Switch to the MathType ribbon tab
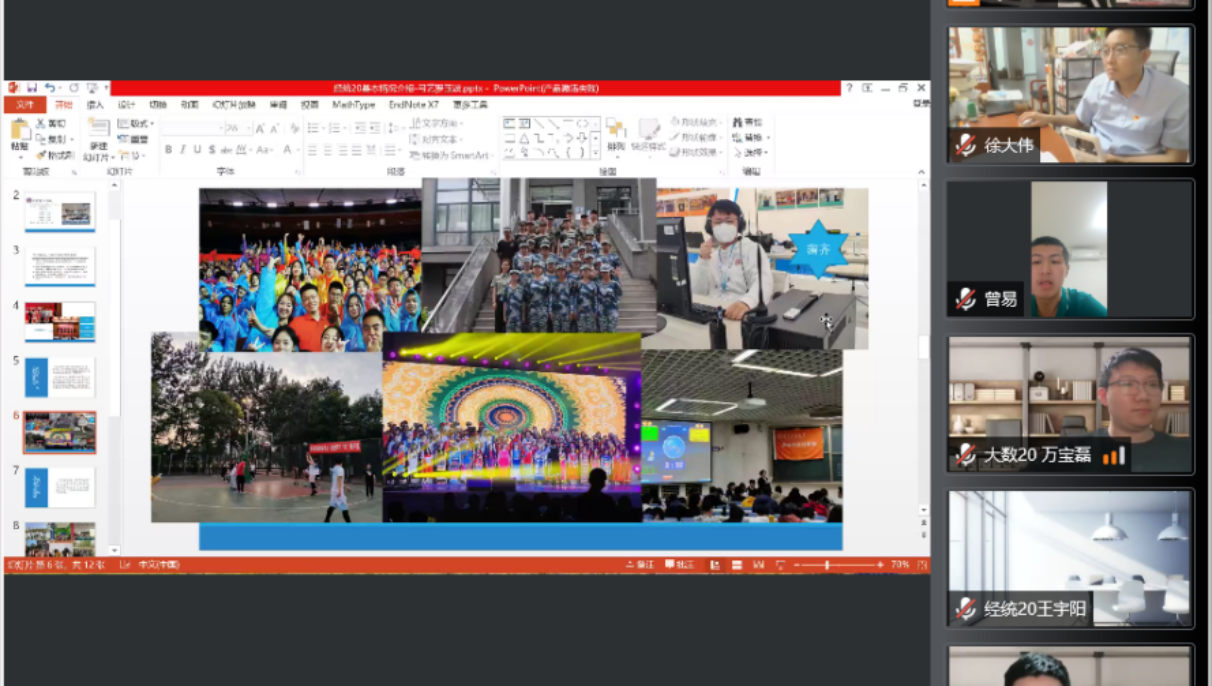The height and width of the screenshot is (686, 1212). pyautogui.click(x=353, y=105)
